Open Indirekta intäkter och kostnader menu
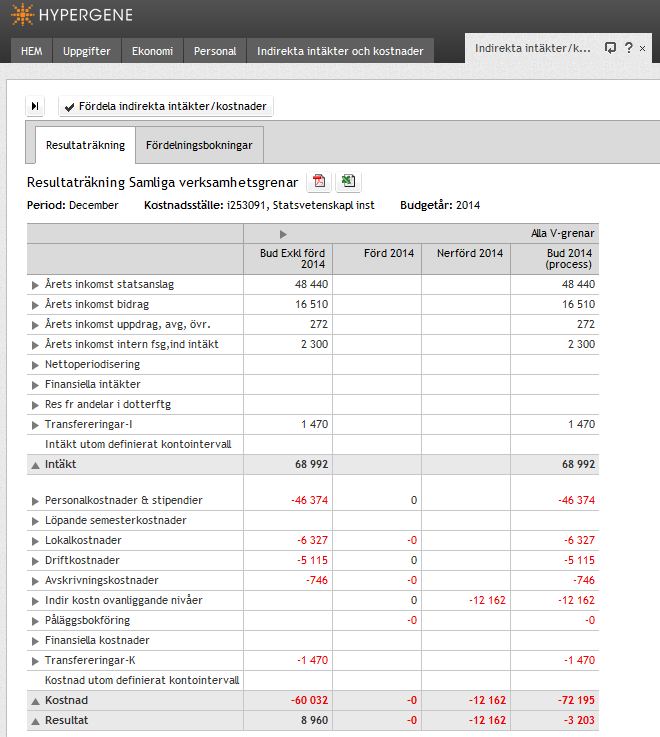This screenshot has height=737, width=660. click(340, 51)
